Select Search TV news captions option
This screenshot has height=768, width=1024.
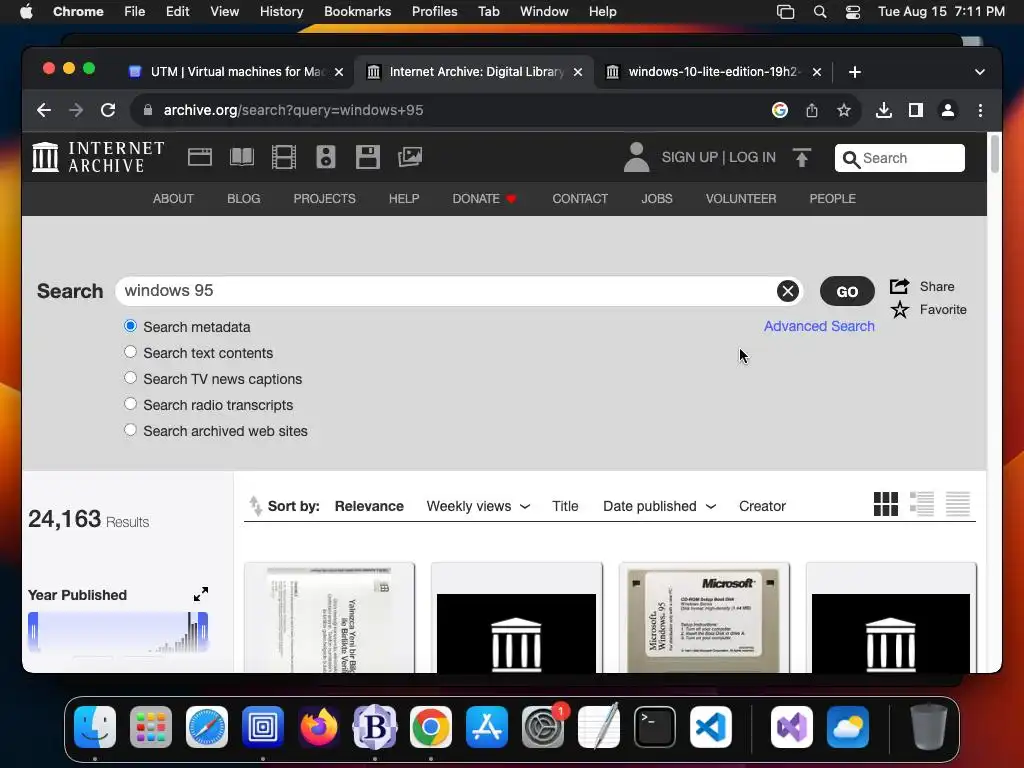click(x=131, y=378)
